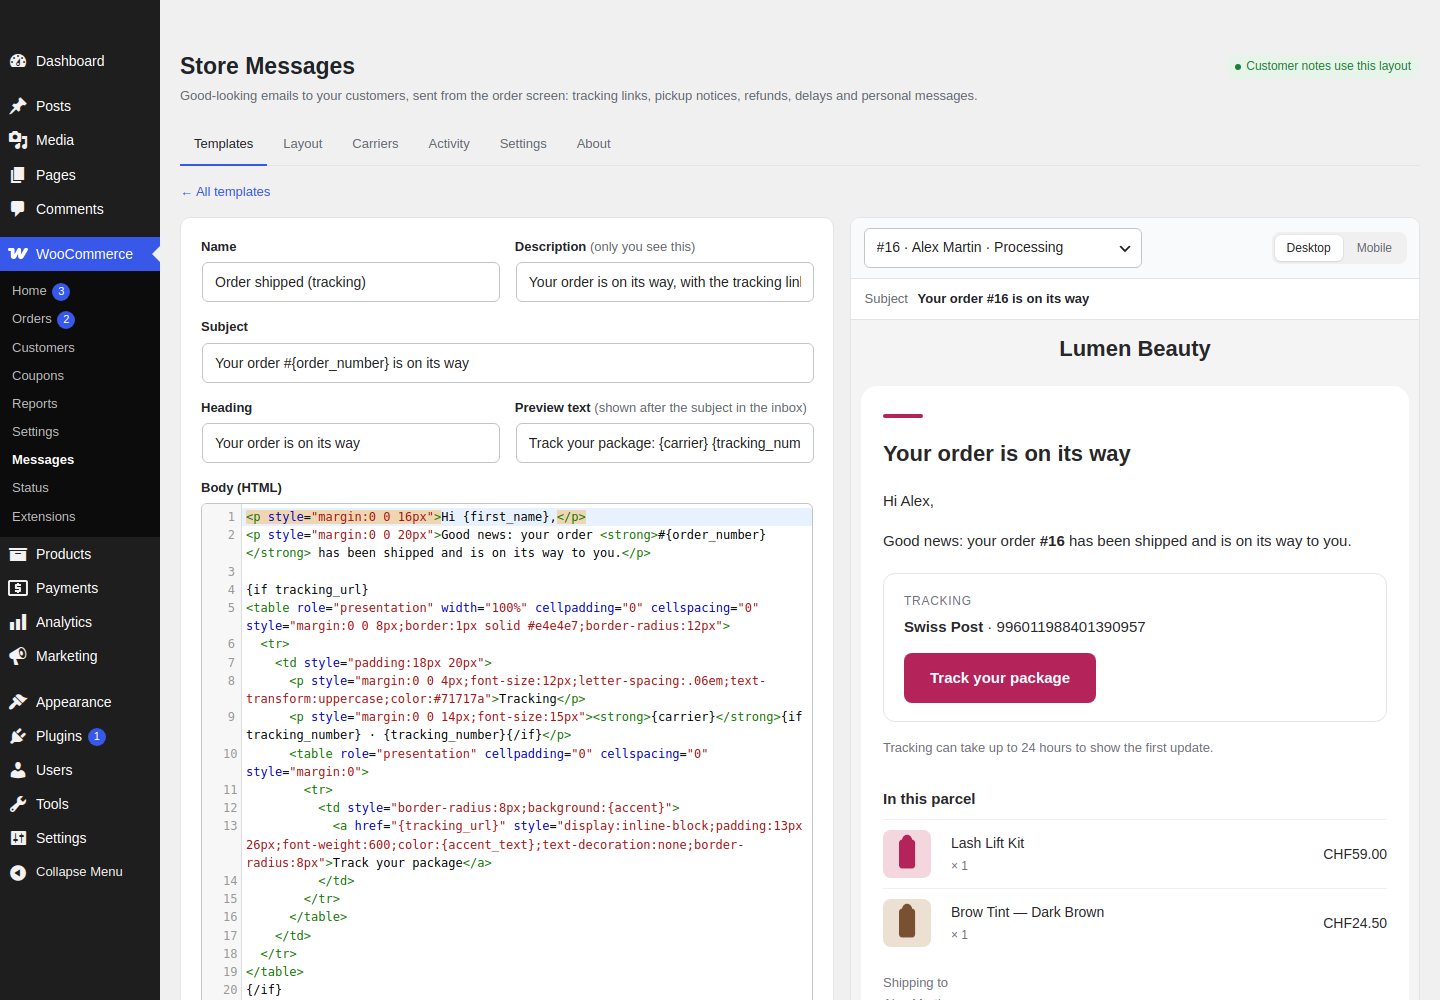
Task: Click the Brow Tint product thumbnail
Action: (907, 923)
